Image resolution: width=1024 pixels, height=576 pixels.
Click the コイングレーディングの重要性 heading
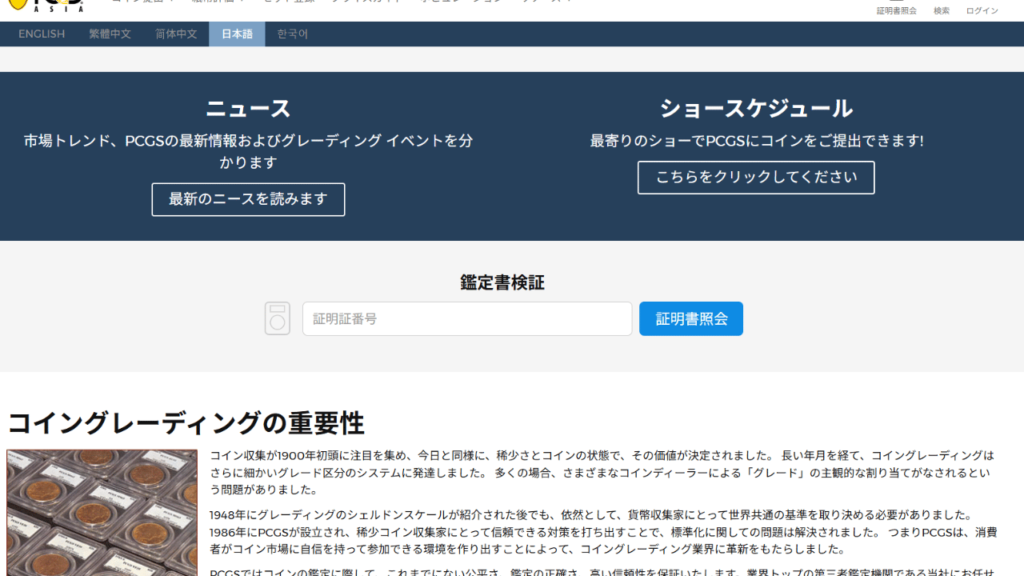pyautogui.click(x=185, y=423)
